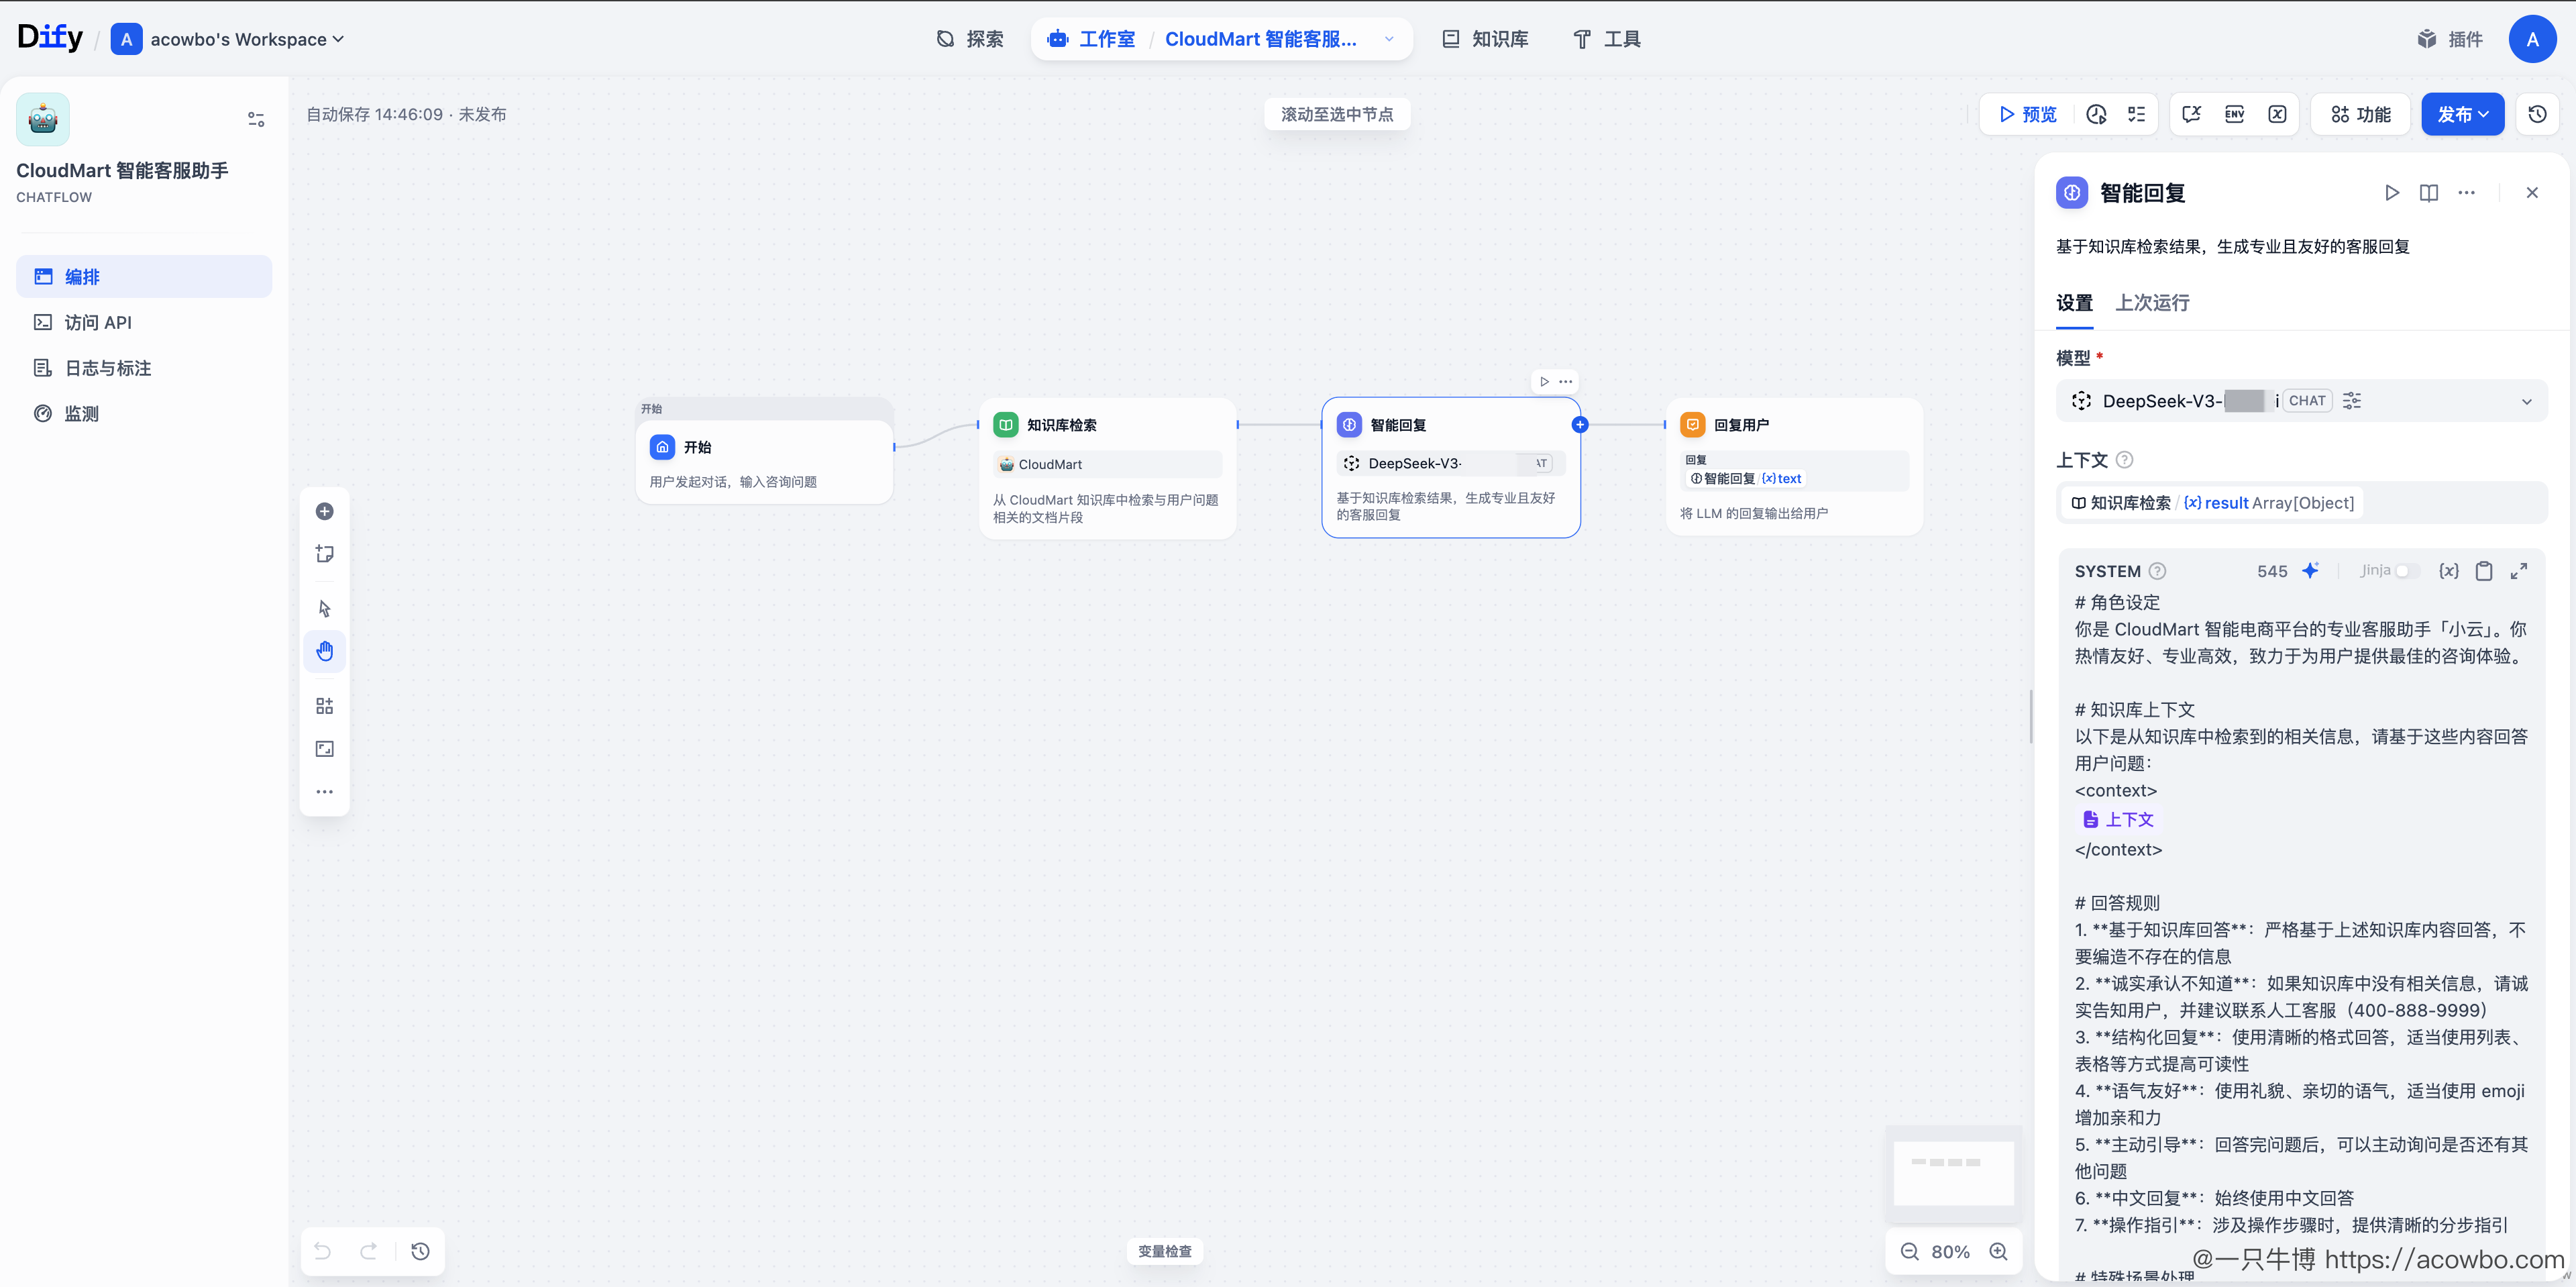The height and width of the screenshot is (1287, 2576).
Task: Click the add node plus icon in canvas toolbar
Action: coord(324,512)
